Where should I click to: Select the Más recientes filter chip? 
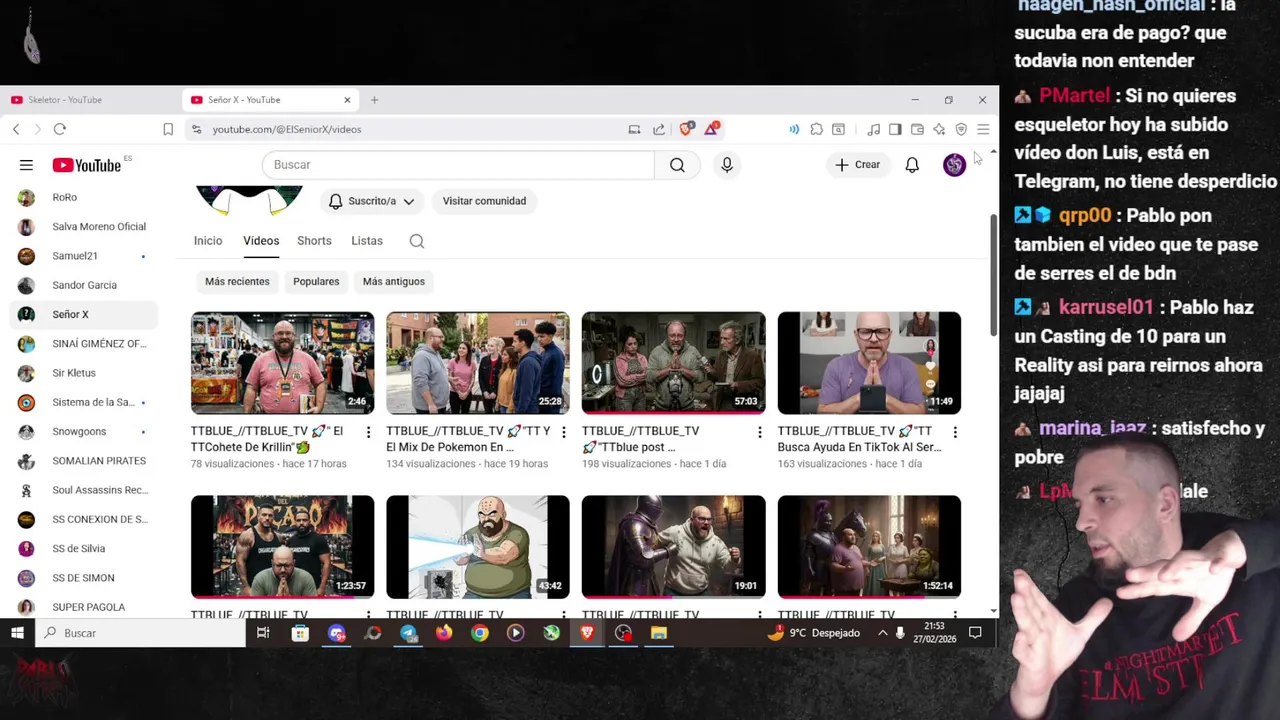pyautogui.click(x=237, y=282)
